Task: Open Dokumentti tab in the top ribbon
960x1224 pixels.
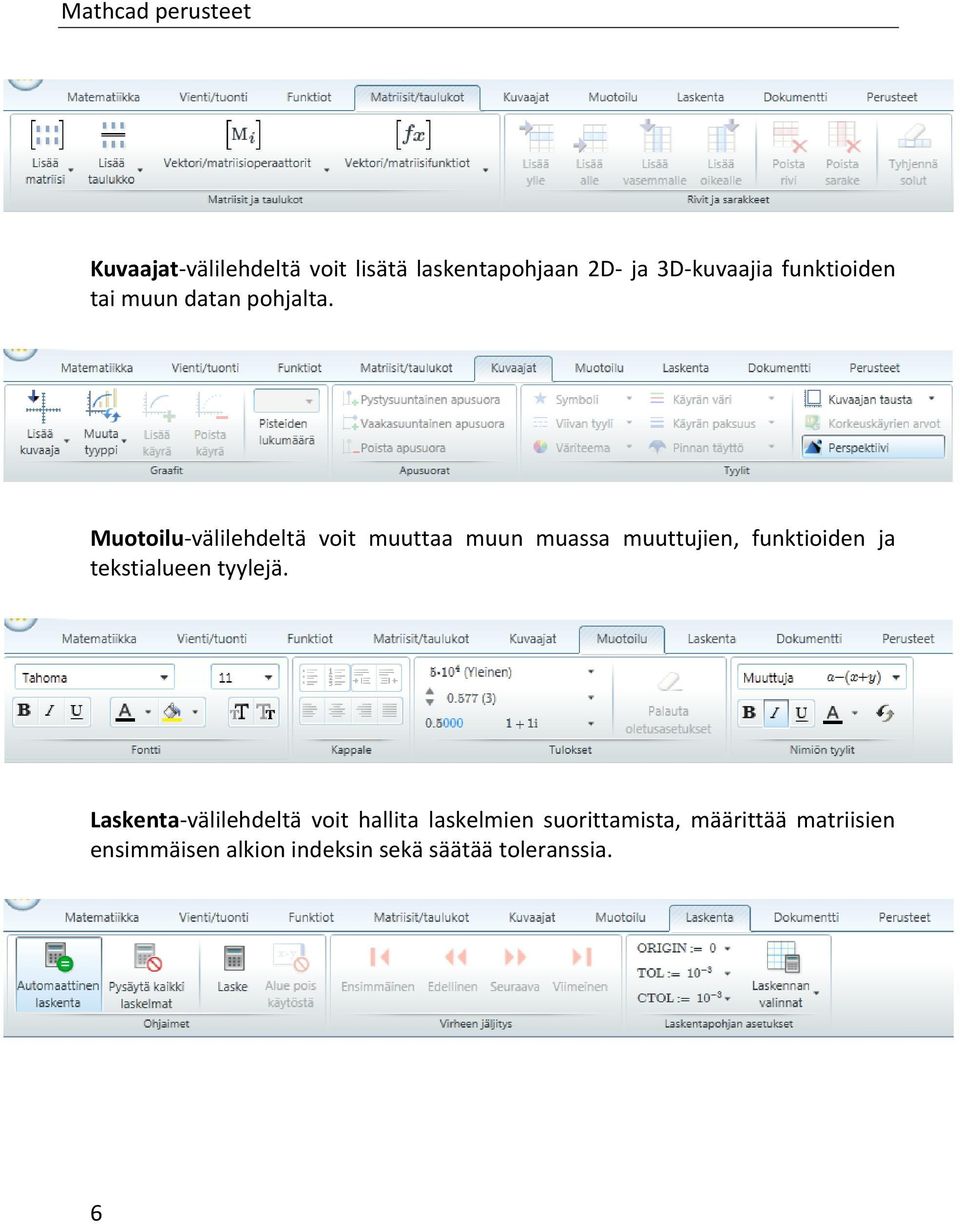Action: (x=795, y=97)
